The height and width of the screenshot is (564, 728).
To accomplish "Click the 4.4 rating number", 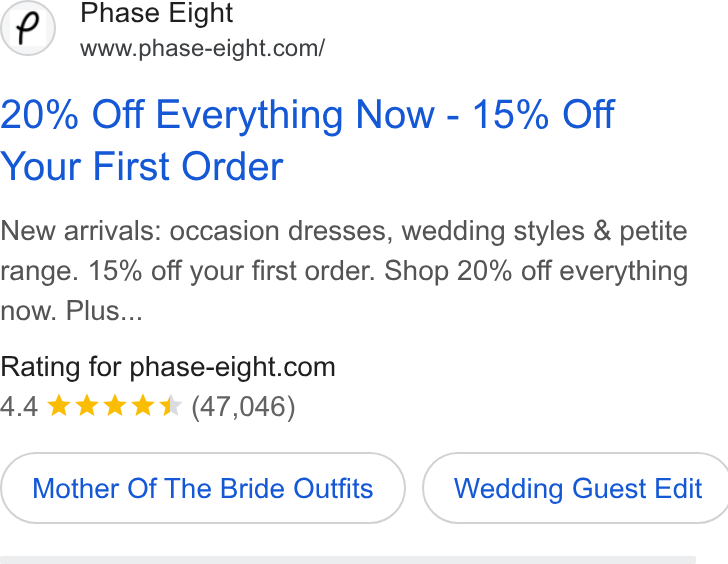I will (19, 407).
